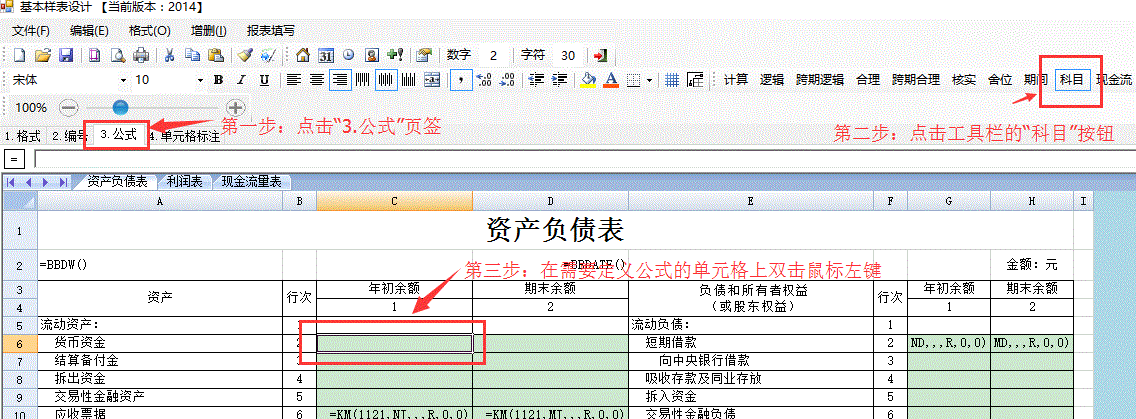Toggle bold formatting
Screen dimensions: 1136x419
pyautogui.click(x=218, y=80)
